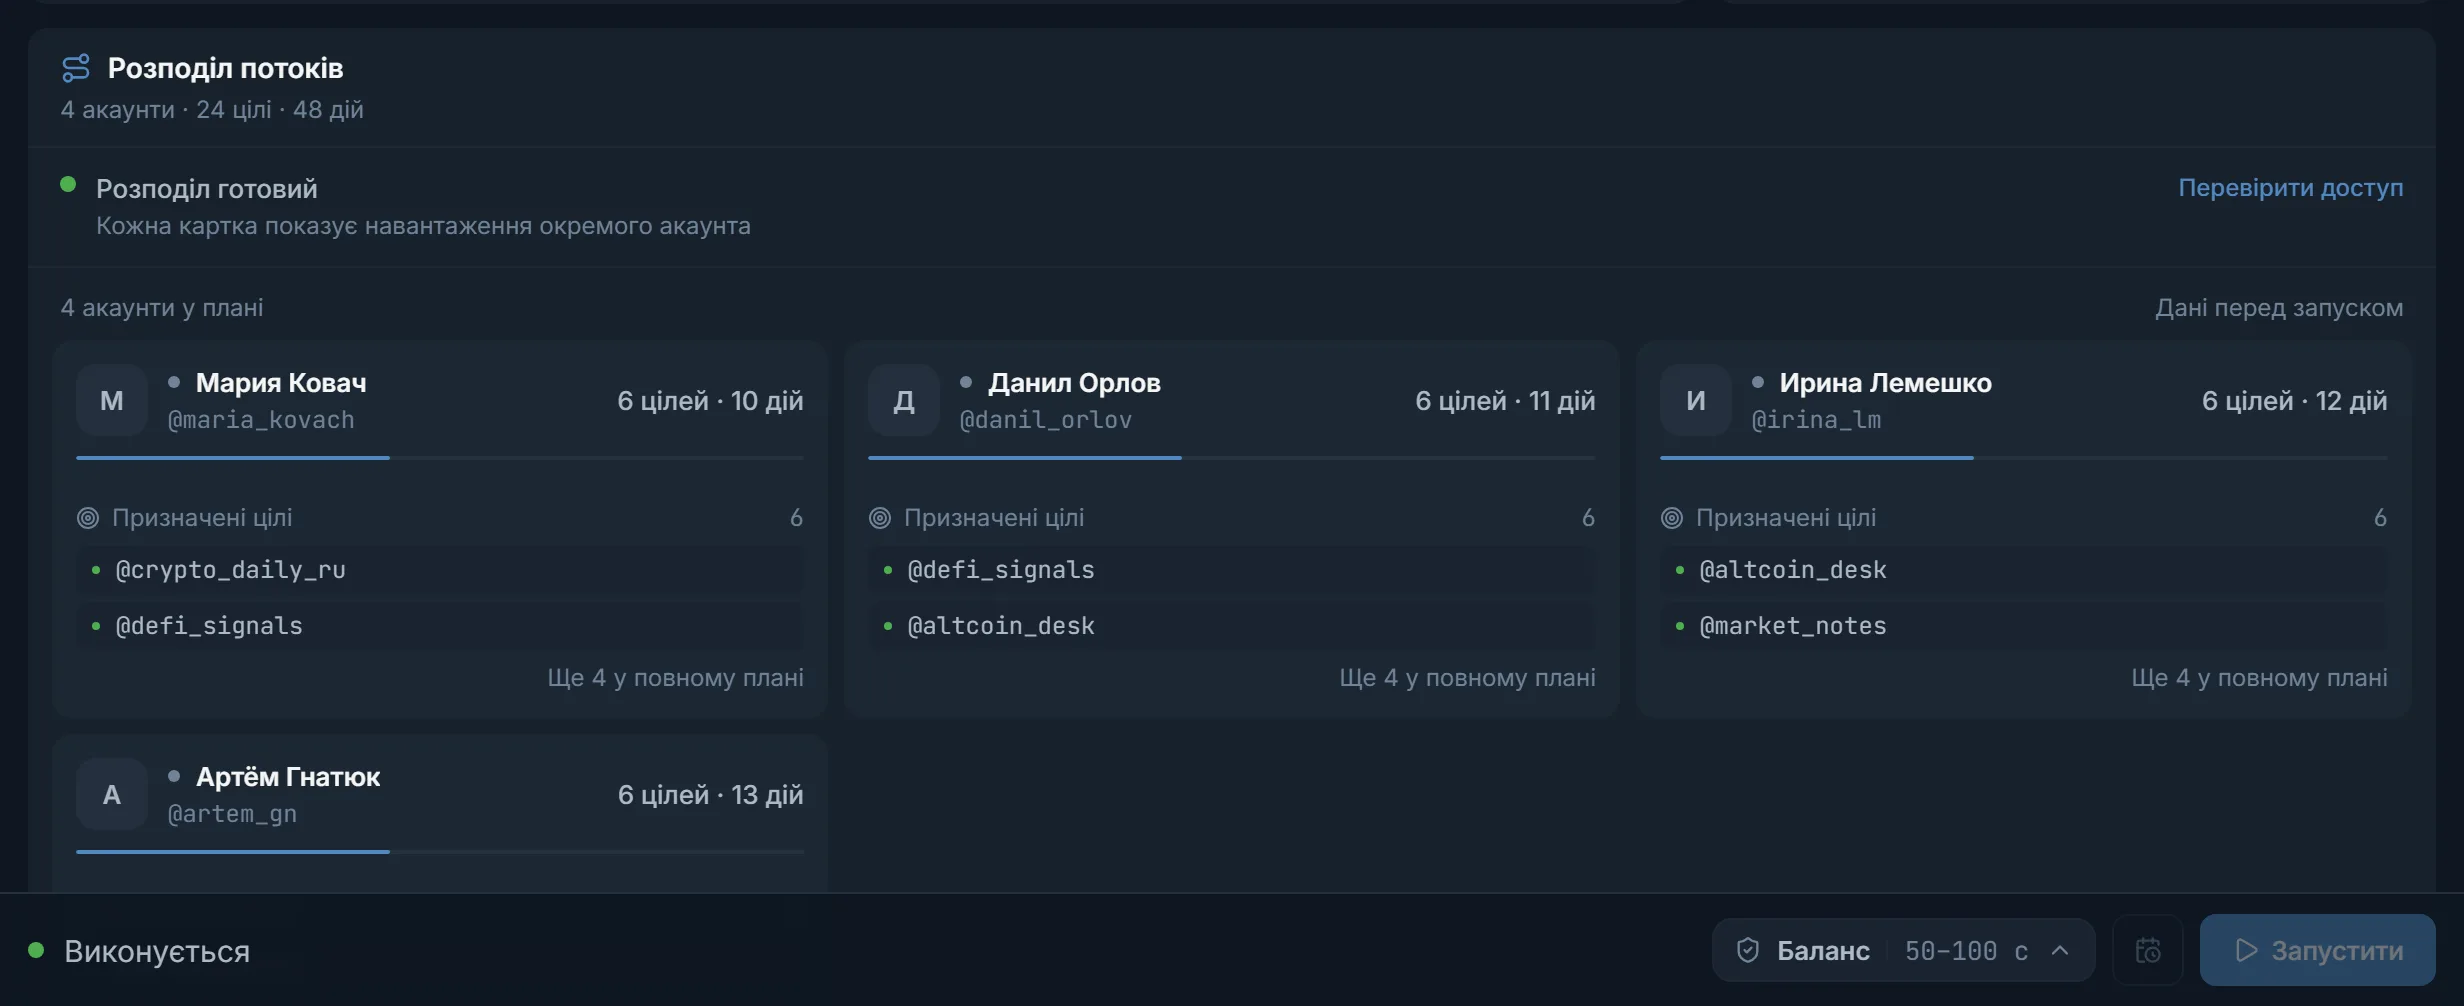Viewport: 2464px width, 1006px height.
Task: Select the target "@crypto_daily_ru"
Action: click(x=440, y=570)
